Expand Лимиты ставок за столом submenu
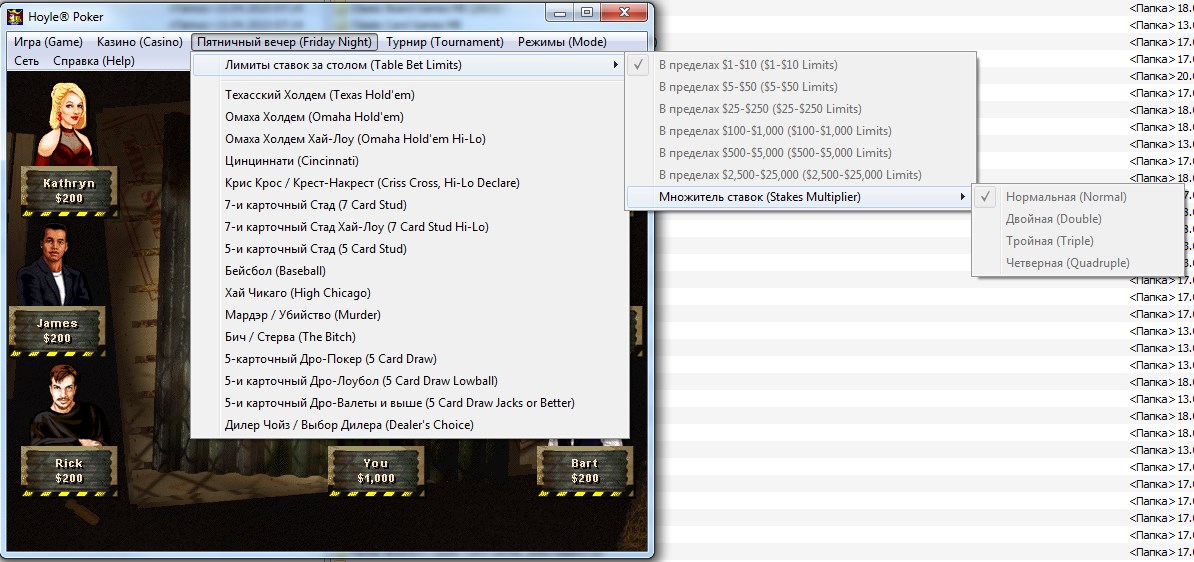The height and width of the screenshot is (562, 1194). point(409,65)
